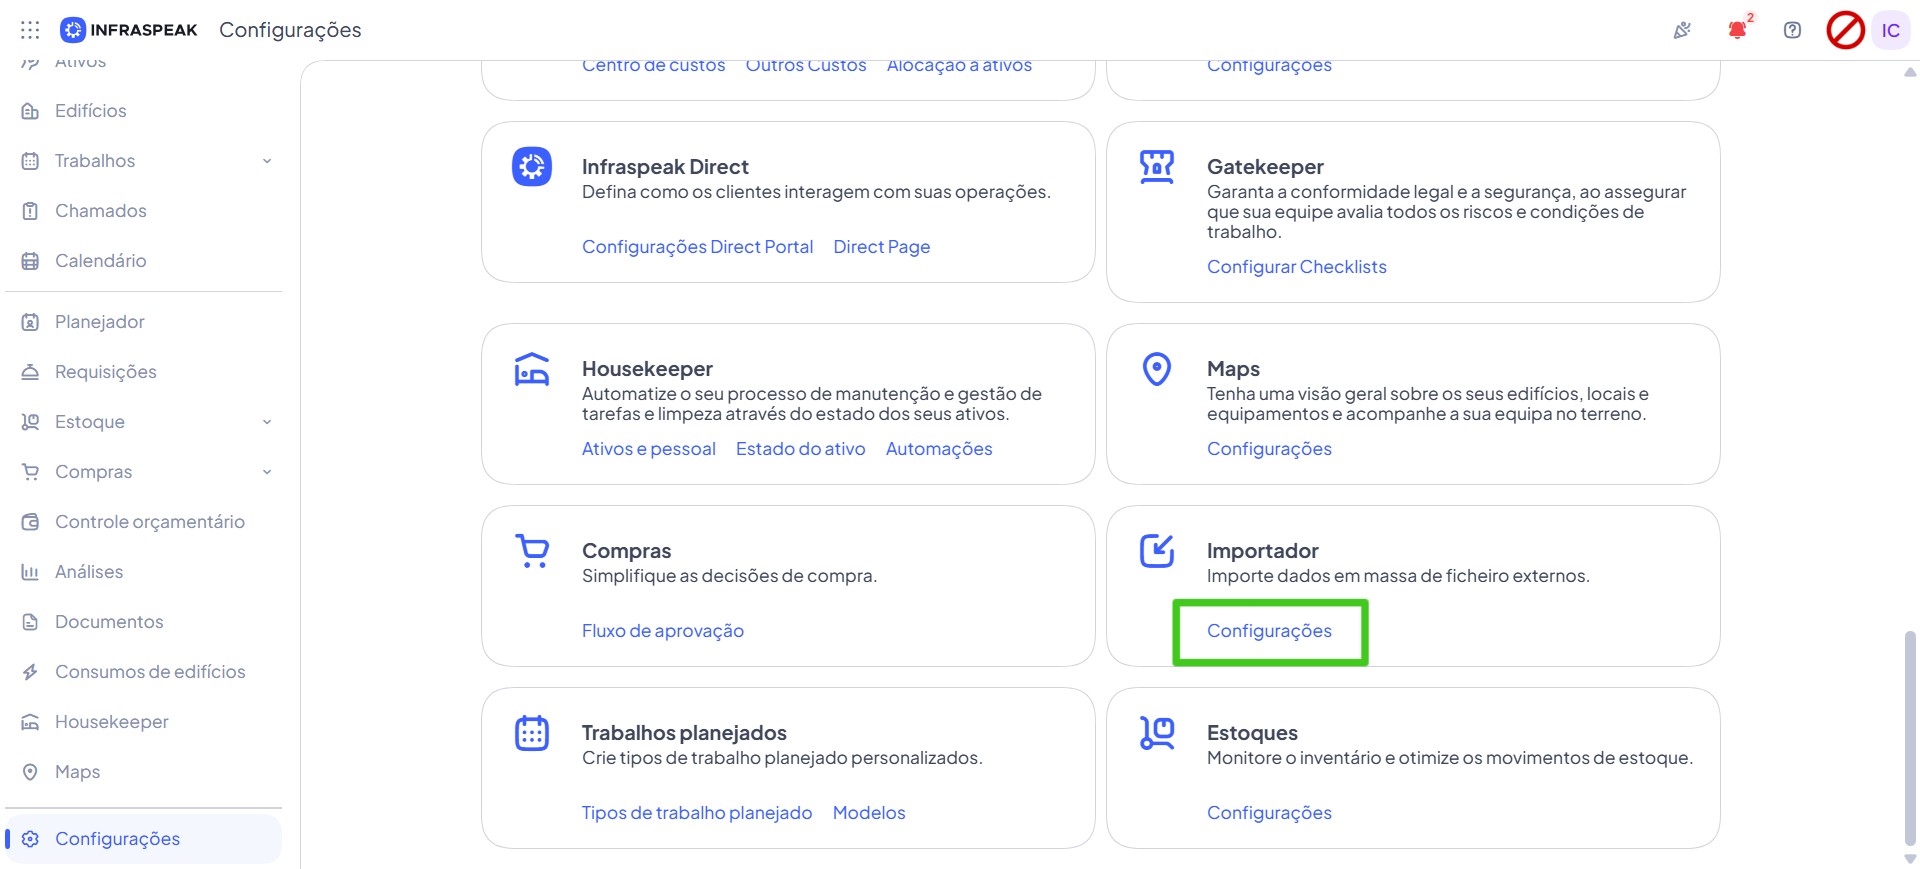Open the help question mark icon
This screenshot has width=1920, height=869.
pyautogui.click(x=1792, y=30)
